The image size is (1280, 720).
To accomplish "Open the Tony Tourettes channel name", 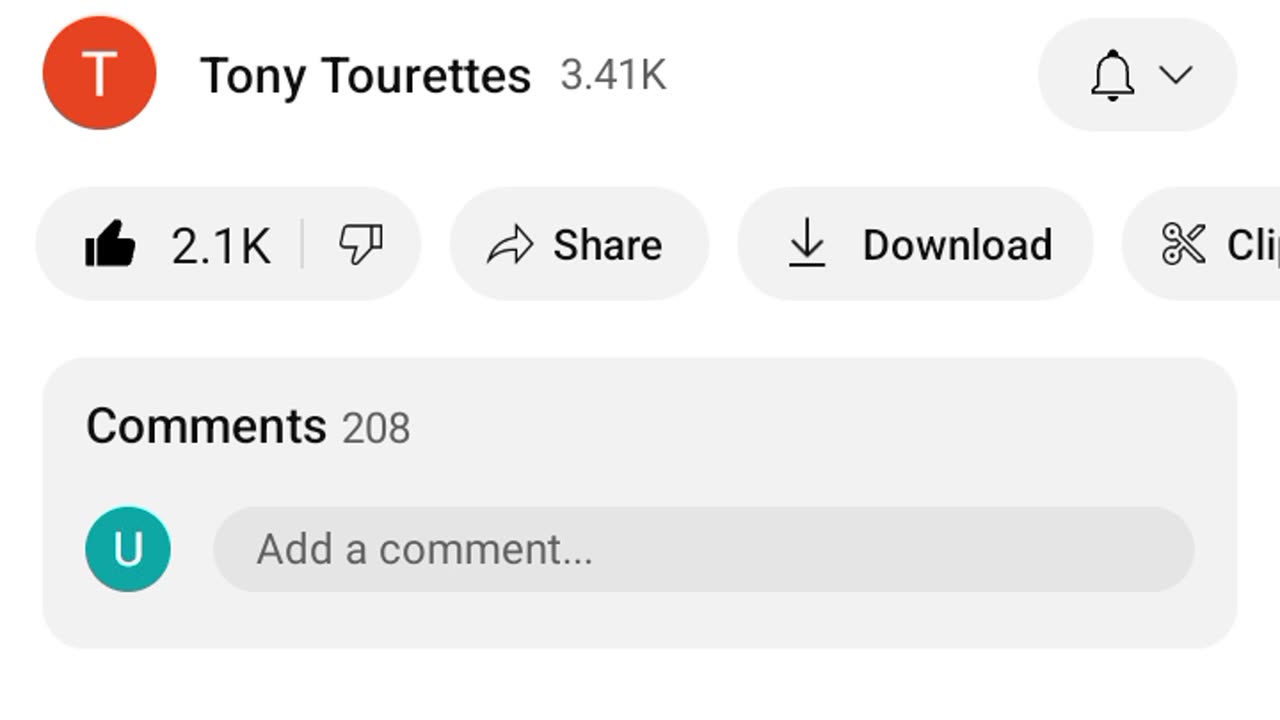I will pyautogui.click(x=366, y=76).
